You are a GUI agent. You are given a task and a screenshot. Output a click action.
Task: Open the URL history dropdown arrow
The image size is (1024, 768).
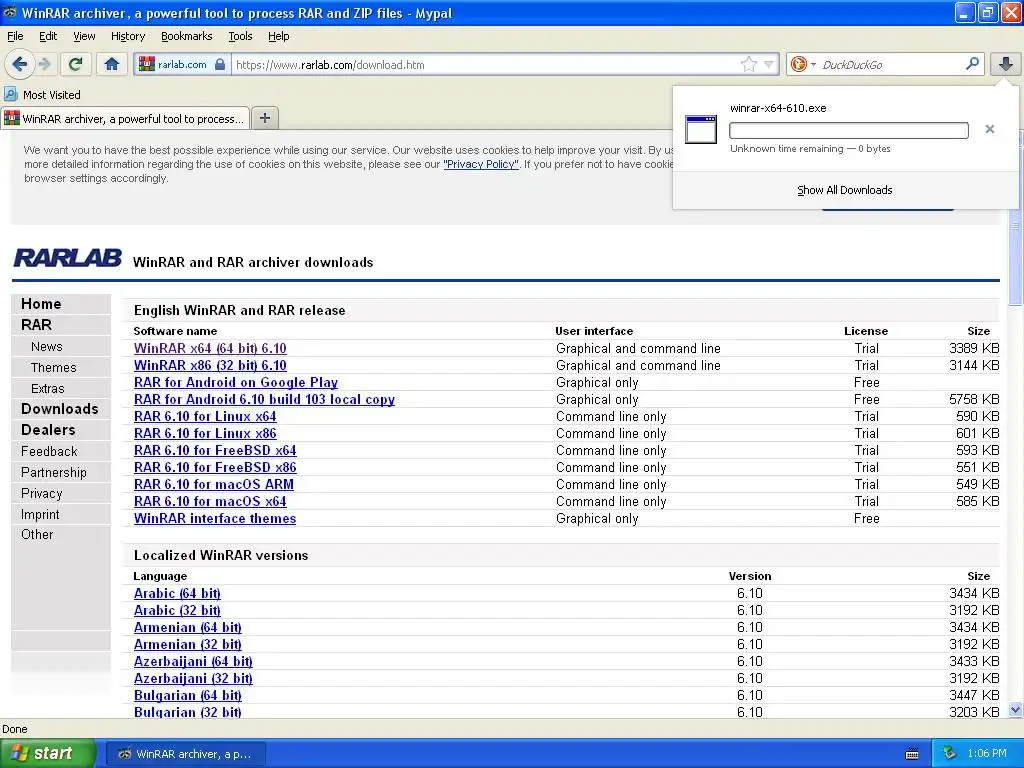pyautogui.click(x=769, y=65)
